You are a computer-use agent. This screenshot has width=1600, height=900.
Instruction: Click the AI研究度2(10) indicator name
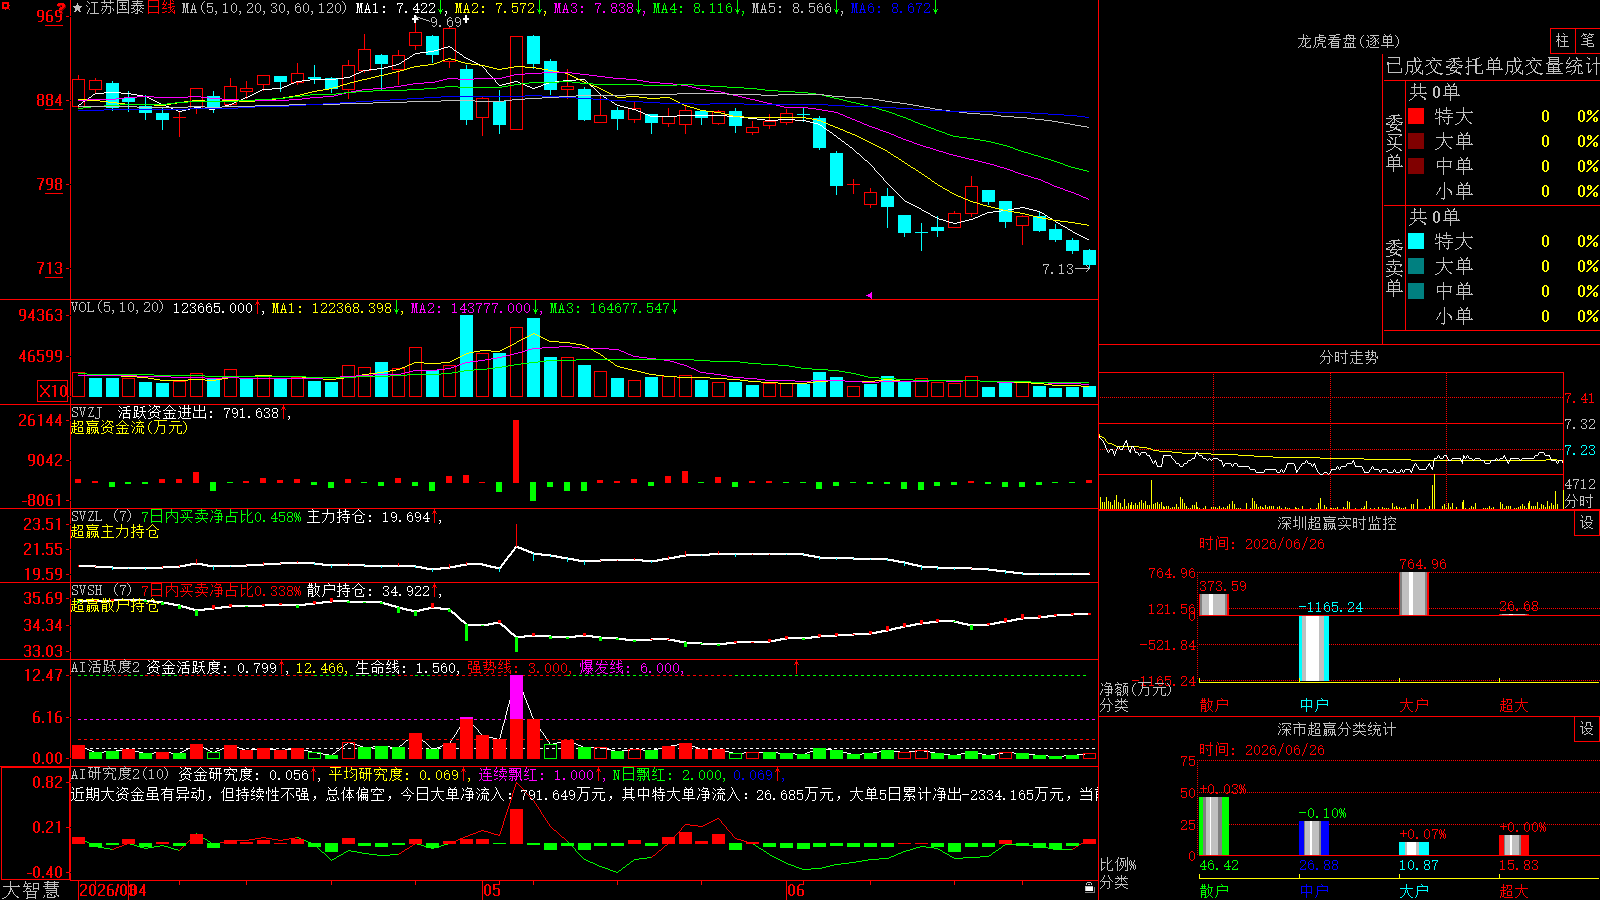pos(120,774)
